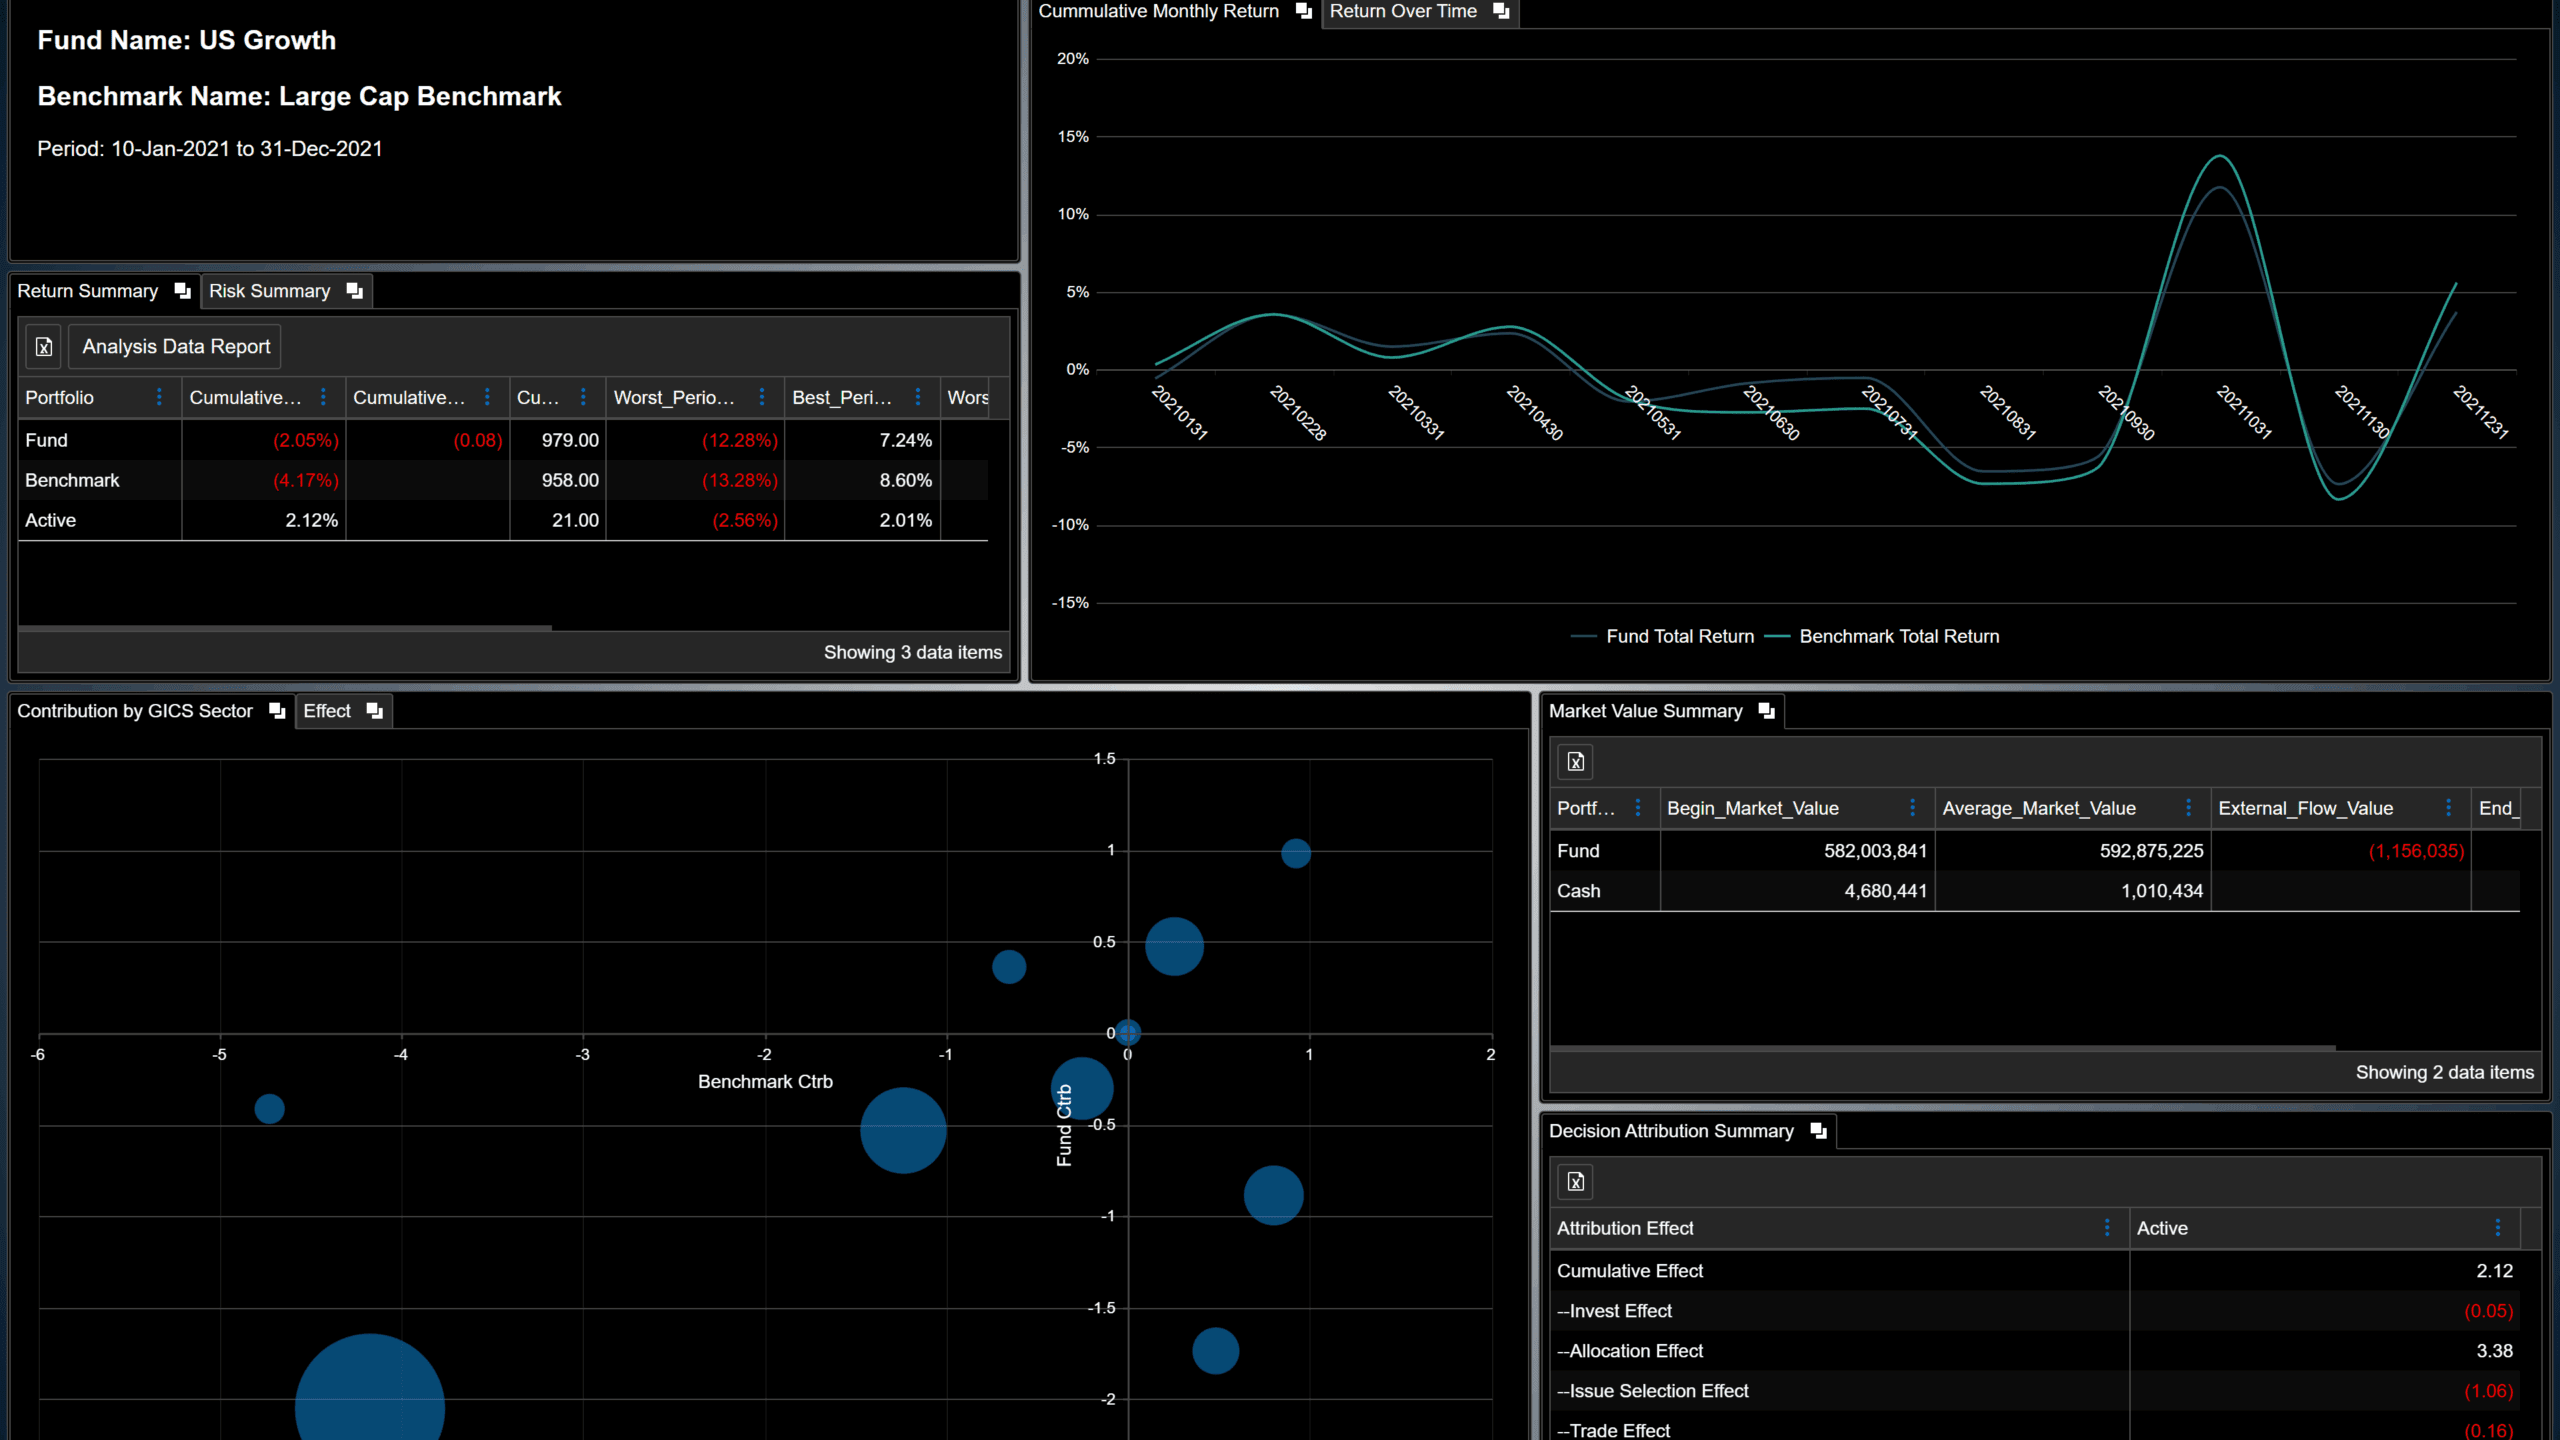Open Average_Market_Value column options menu
Viewport: 2560px width, 1440px height.
(2189, 807)
